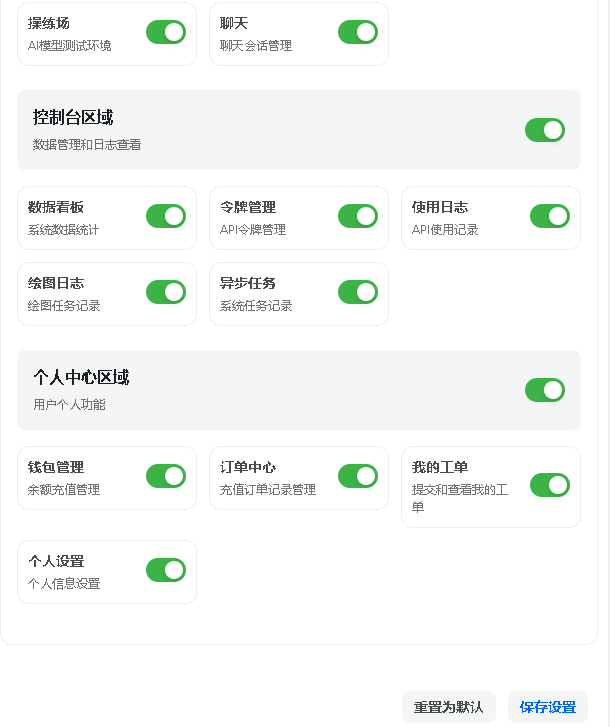Toggle the 我的工单 switch
The height and width of the screenshot is (727, 610).
coord(550,485)
